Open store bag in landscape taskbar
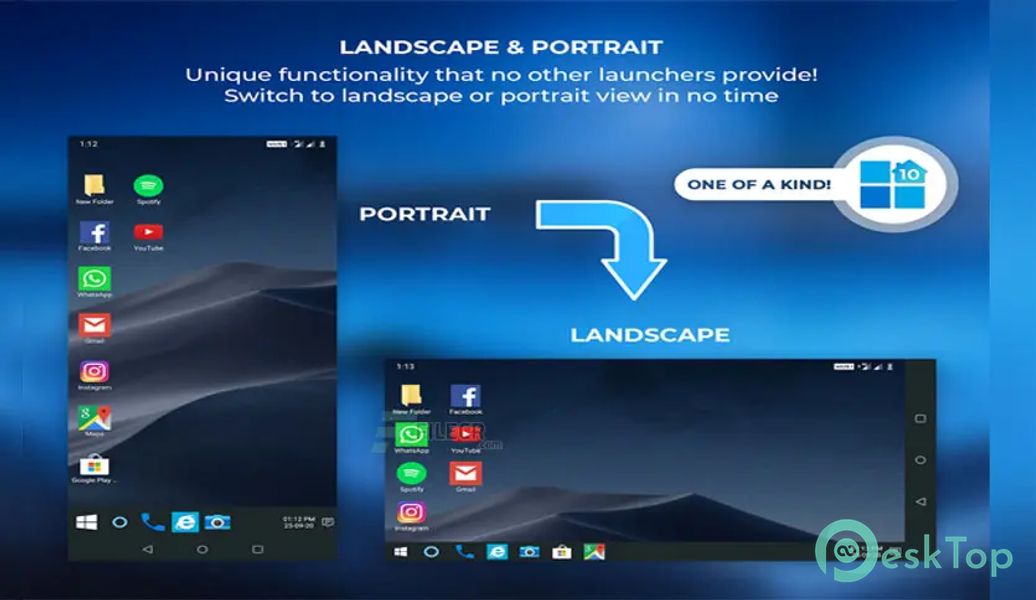This screenshot has width=1036, height=600. pos(562,552)
